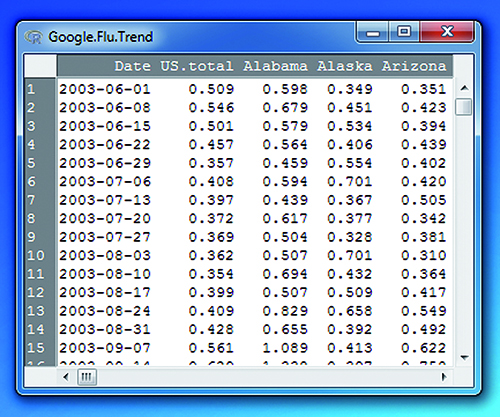Image resolution: width=500 pixels, height=417 pixels.
Task: Click the horizontal scrollbar thumb
Action: pos(87,377)
